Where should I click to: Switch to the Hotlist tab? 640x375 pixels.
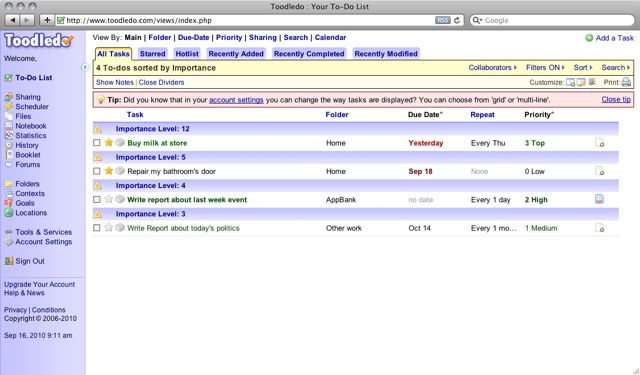pos(187,53)
